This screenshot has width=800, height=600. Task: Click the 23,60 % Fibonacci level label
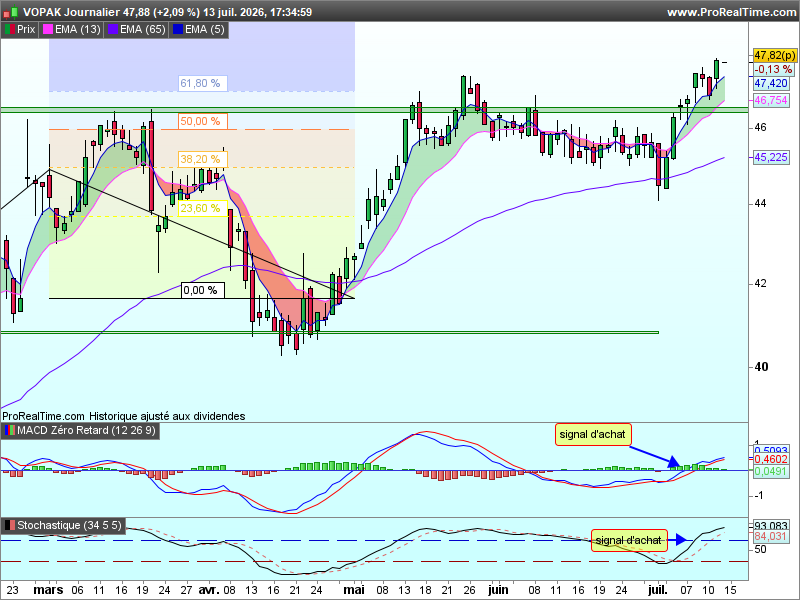[x=203, y=208]
